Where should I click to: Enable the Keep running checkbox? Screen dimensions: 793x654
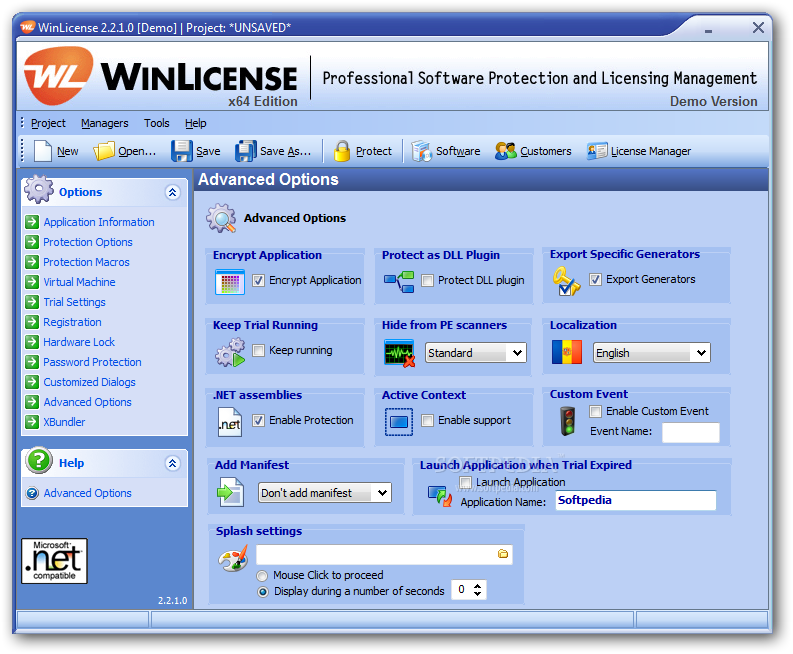point(258,350)
